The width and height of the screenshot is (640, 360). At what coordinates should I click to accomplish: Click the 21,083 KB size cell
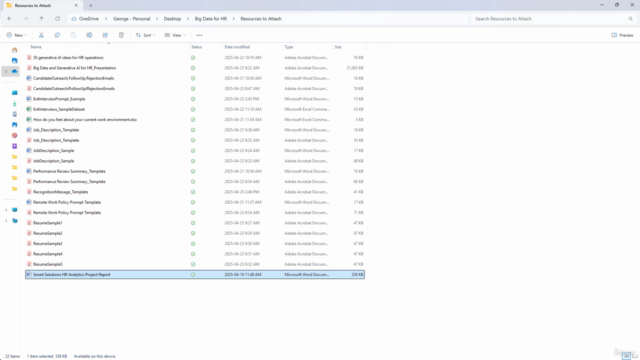pos(355,68)
